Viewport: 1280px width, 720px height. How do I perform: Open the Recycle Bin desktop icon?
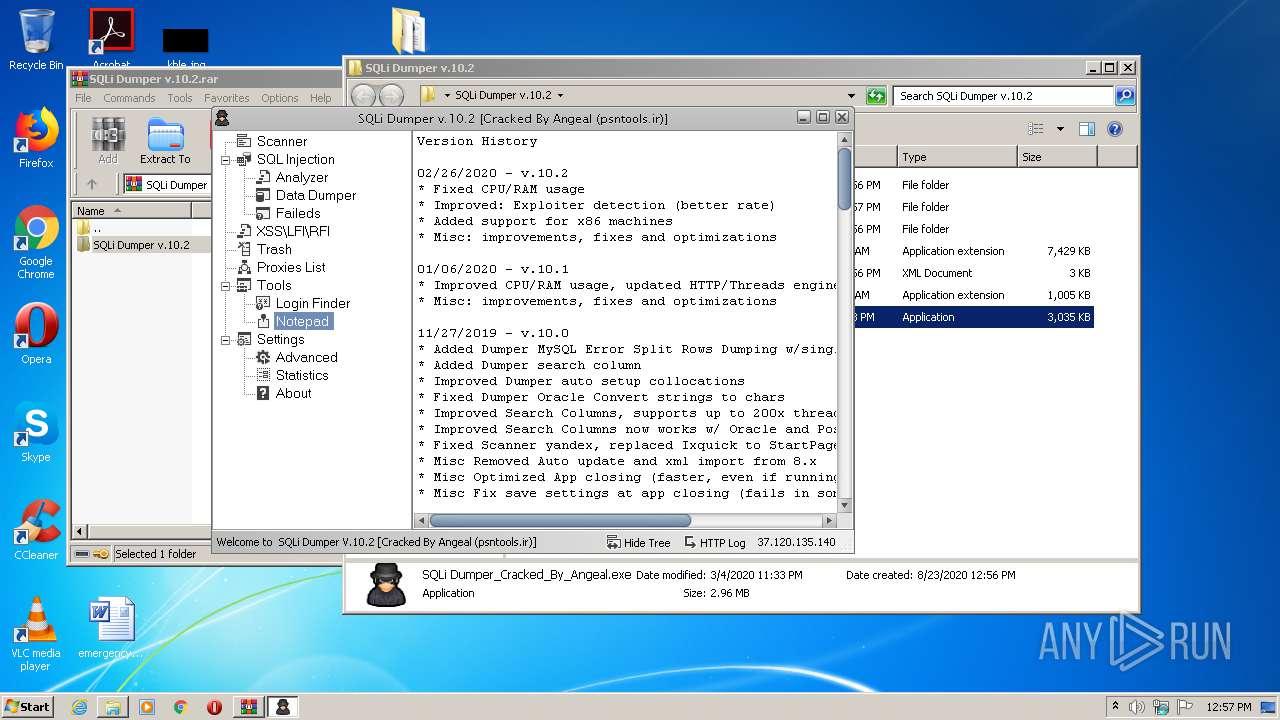[36, 40]
